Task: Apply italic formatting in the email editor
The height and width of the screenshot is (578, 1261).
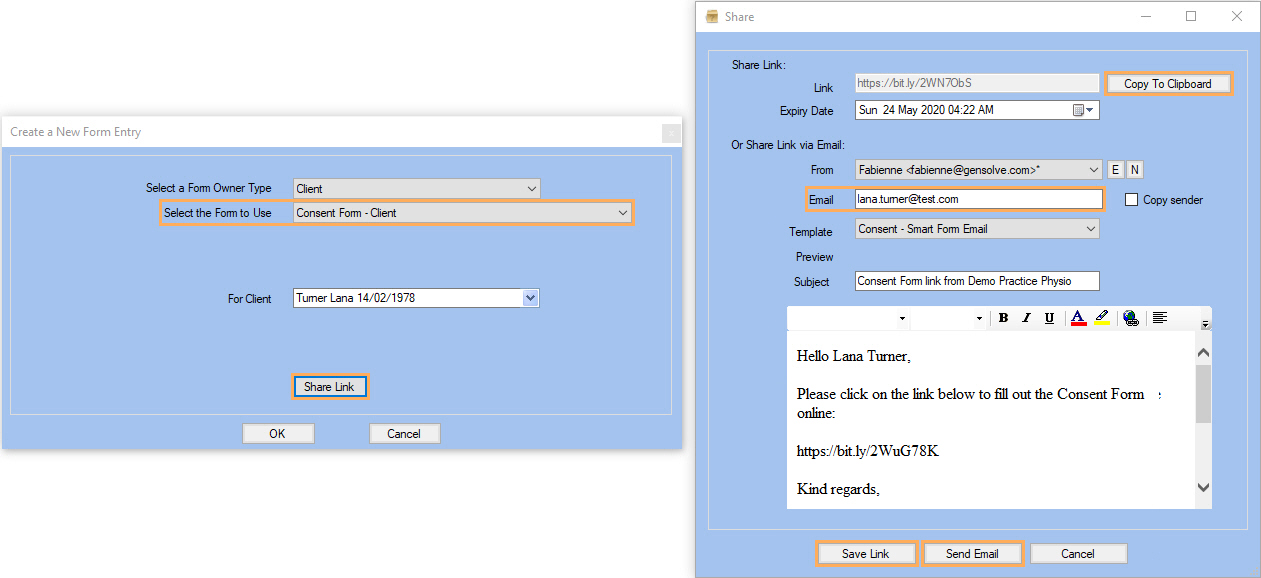Action: point(1026,318)
